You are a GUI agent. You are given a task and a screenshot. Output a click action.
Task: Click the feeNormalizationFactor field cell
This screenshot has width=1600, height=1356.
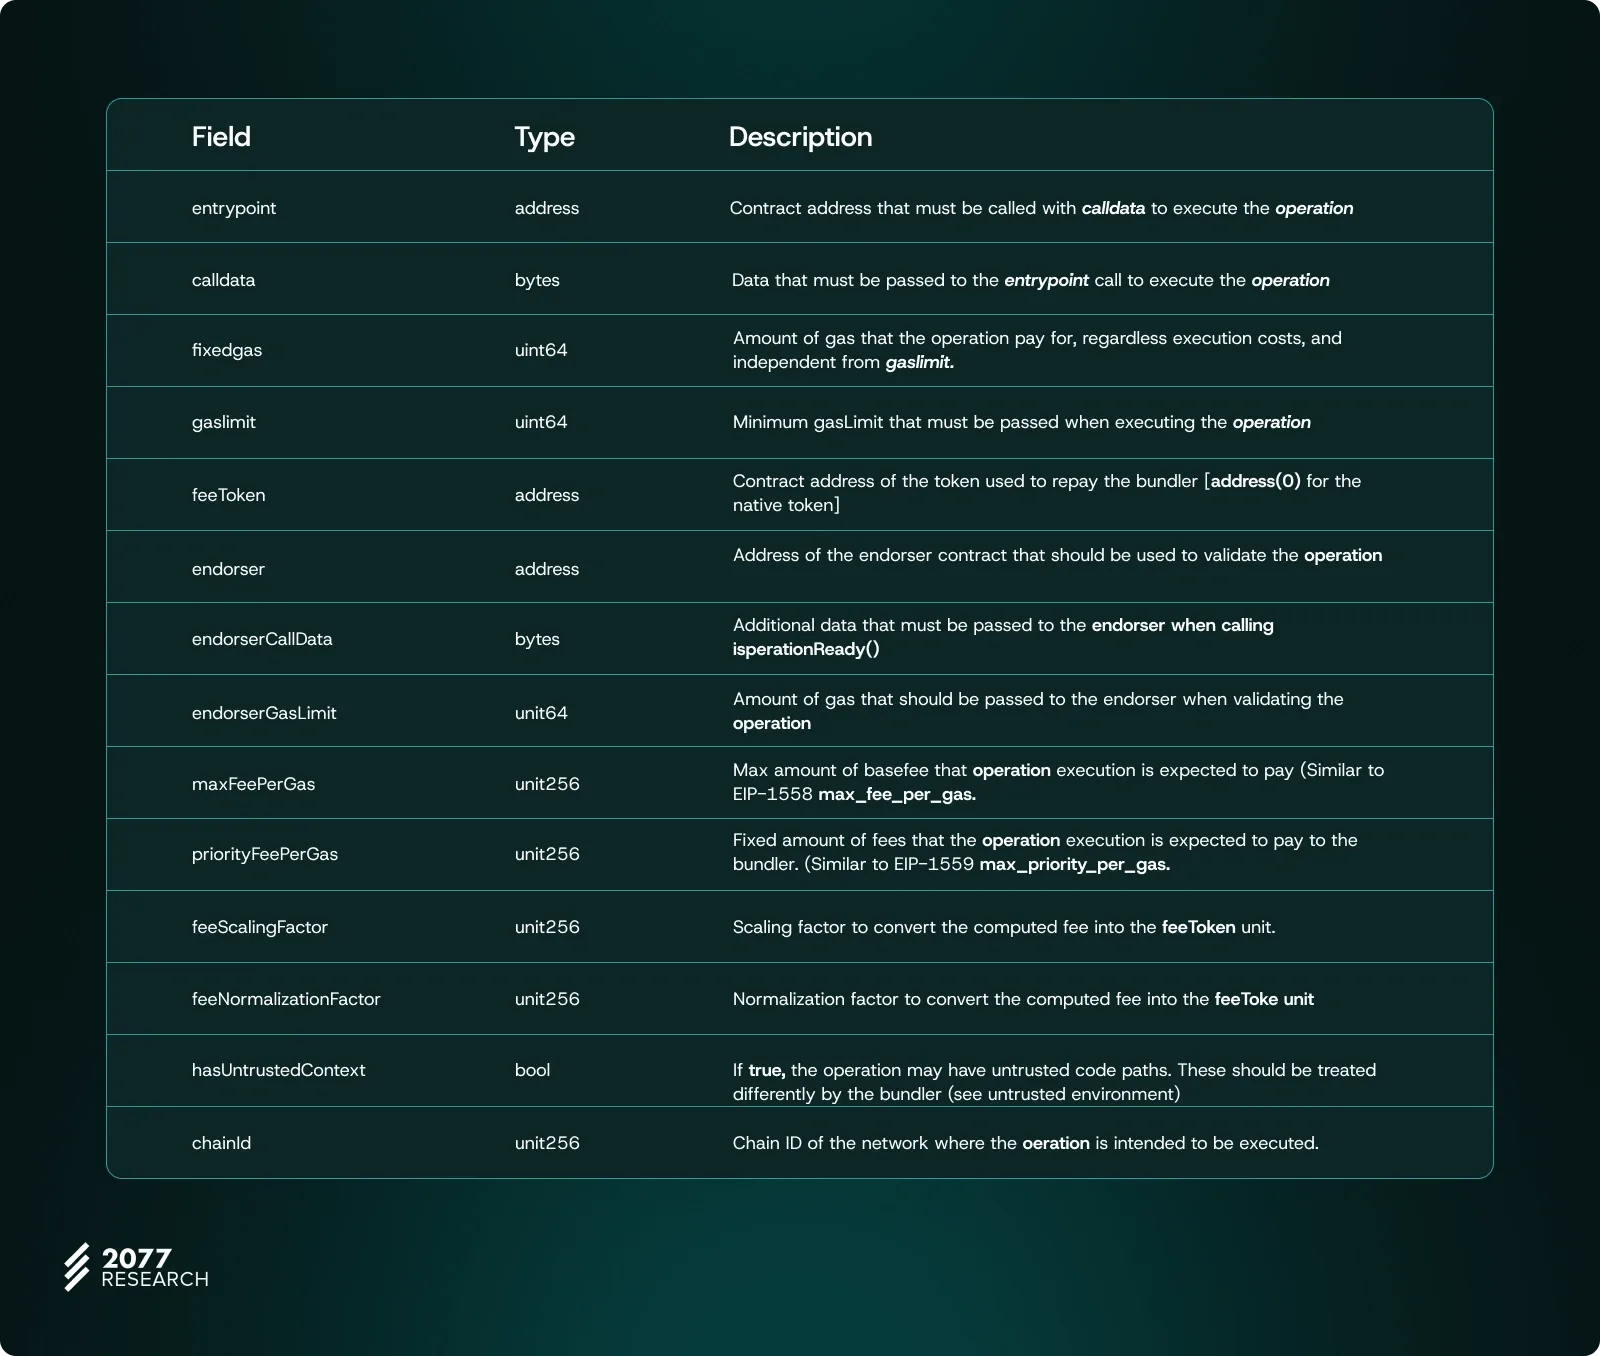pos(286,999)
